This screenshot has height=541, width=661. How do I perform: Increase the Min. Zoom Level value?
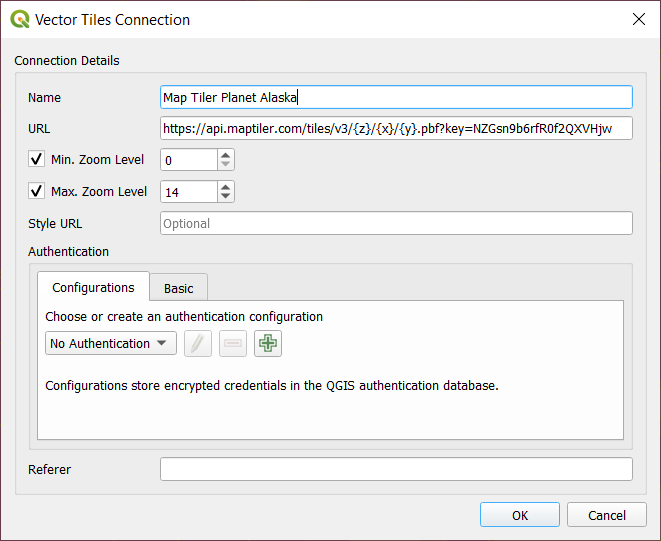click(x=226, y=155)
